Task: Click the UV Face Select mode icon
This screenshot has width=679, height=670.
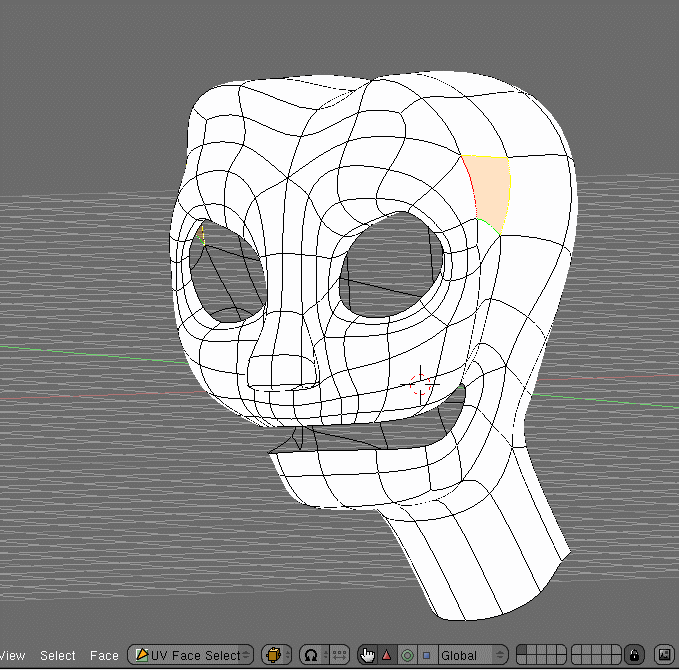Action: 142,656
